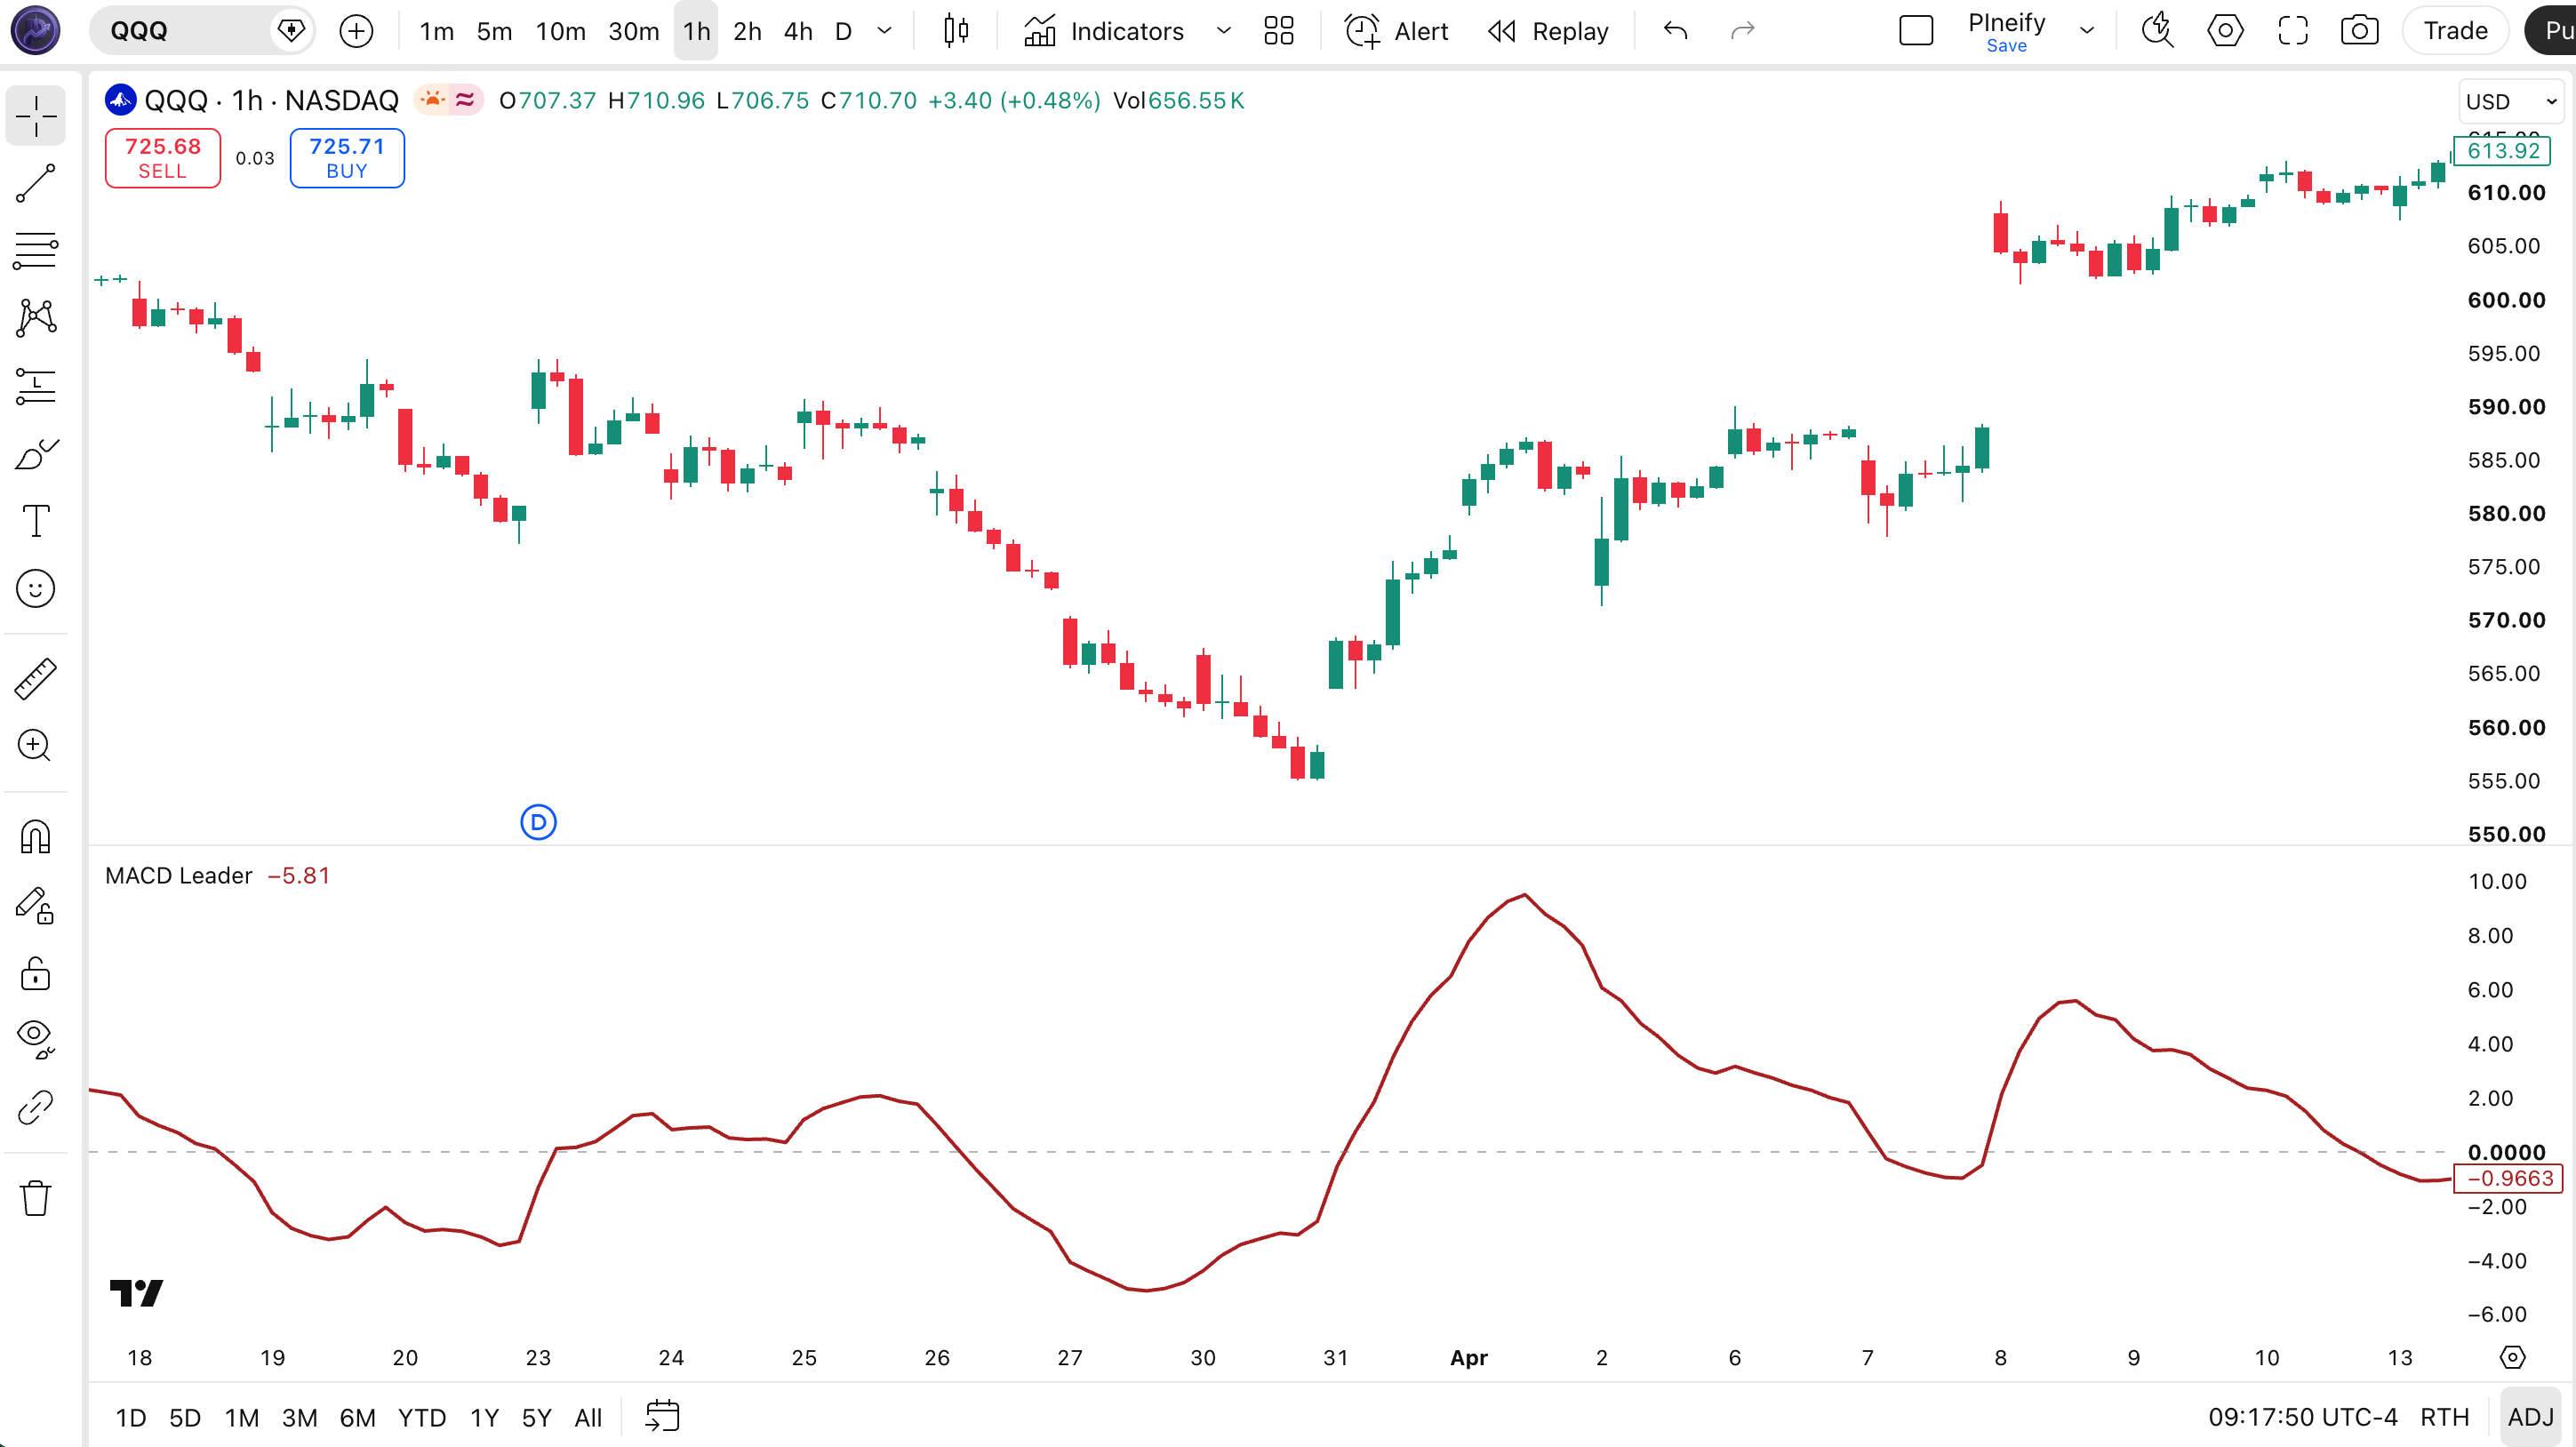
Task: Open the quick search lightning icon
Action: [2158, 31]
